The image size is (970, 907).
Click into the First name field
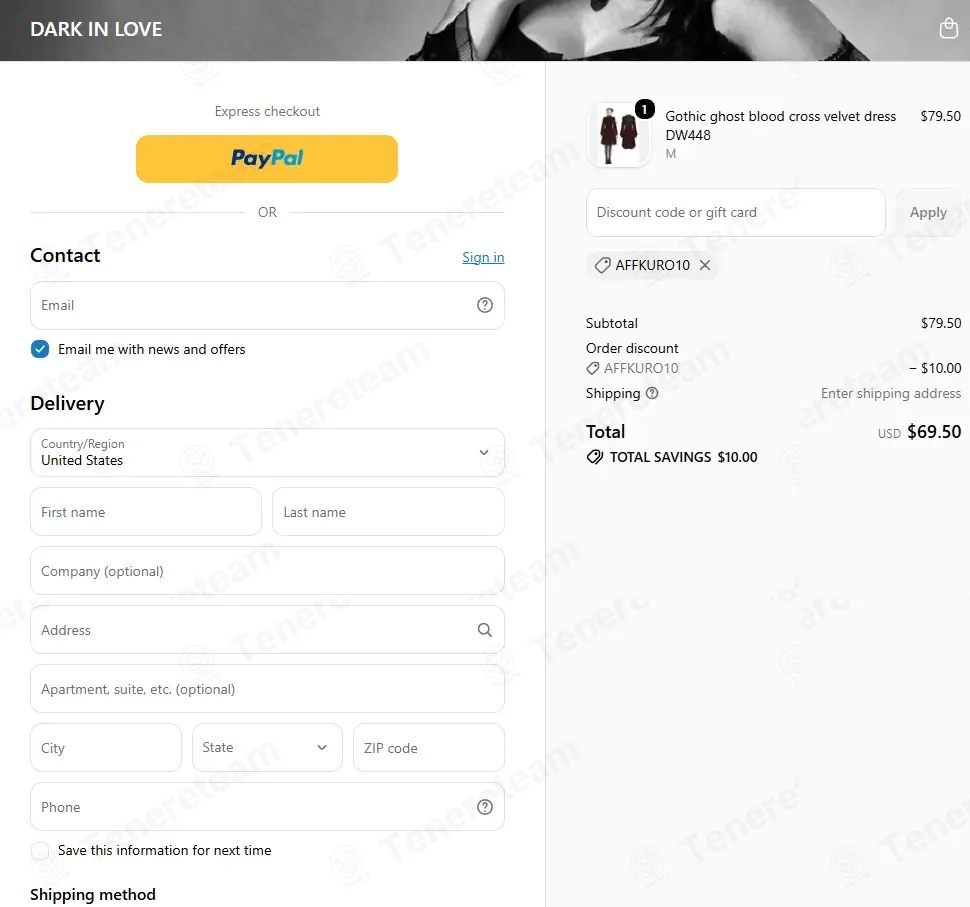(146, 512)
